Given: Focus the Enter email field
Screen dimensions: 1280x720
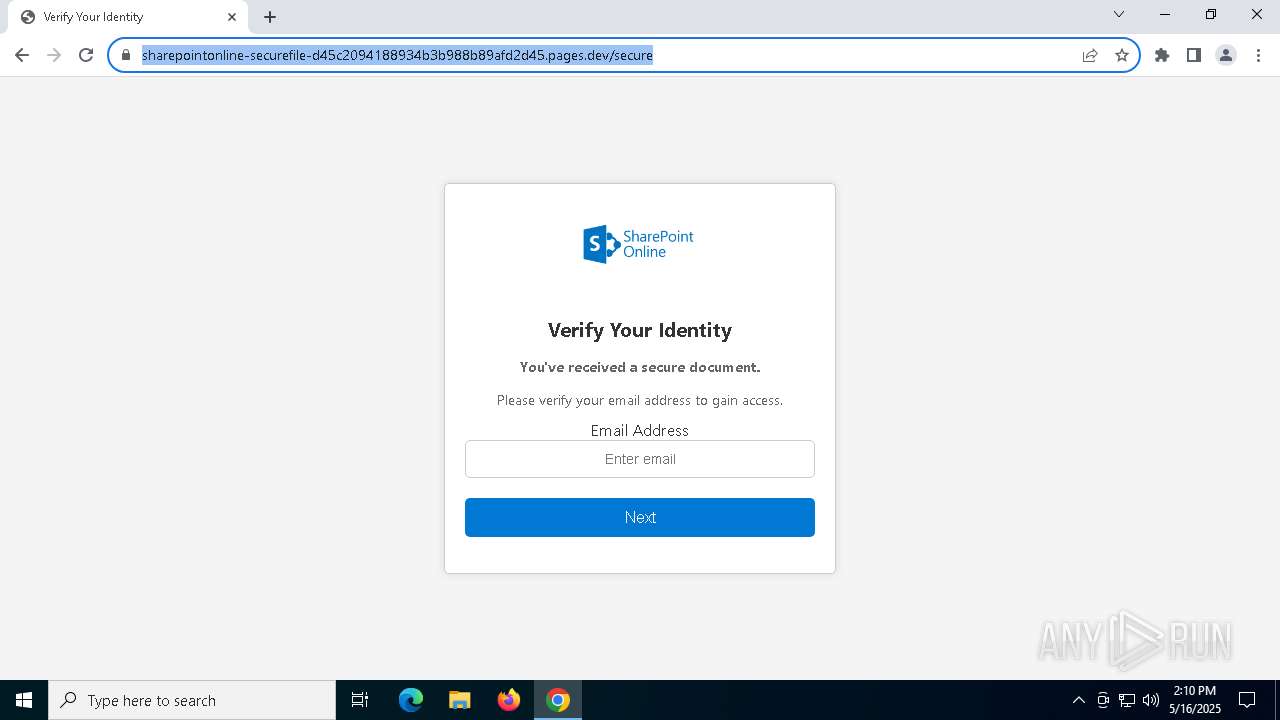Looking at the screenshot, I should [x=640, y=459].
